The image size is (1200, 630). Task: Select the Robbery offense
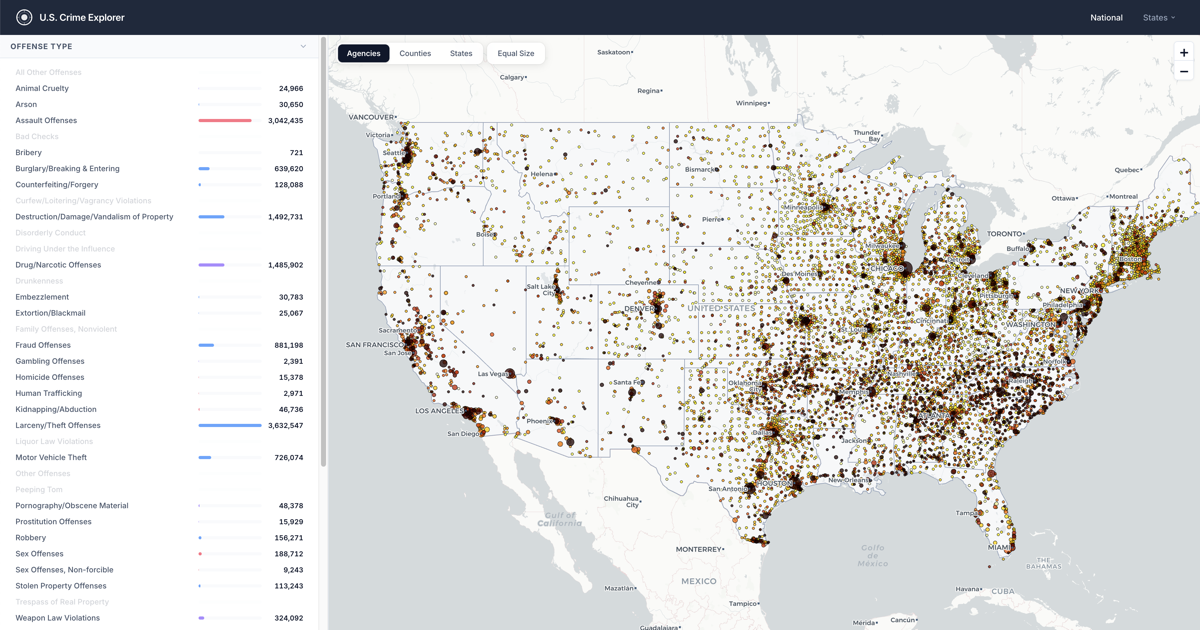[x=159, y=537]
